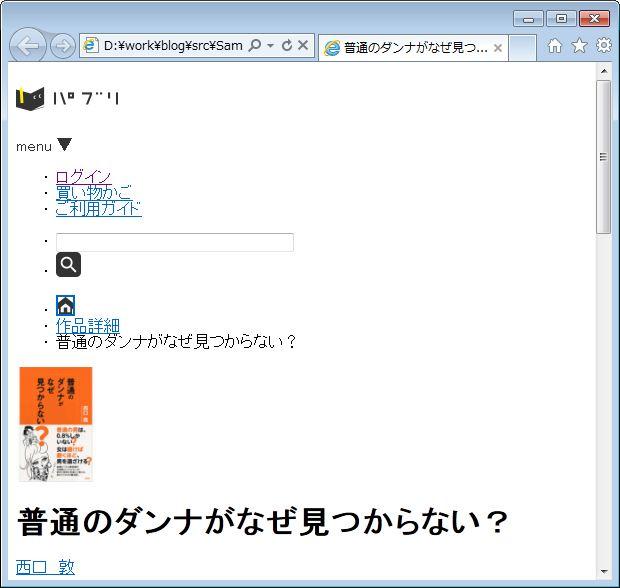Viewport: 620px width, 588px height.
Task: Click the breadcrumb home icon
Action: pos(65,306)
